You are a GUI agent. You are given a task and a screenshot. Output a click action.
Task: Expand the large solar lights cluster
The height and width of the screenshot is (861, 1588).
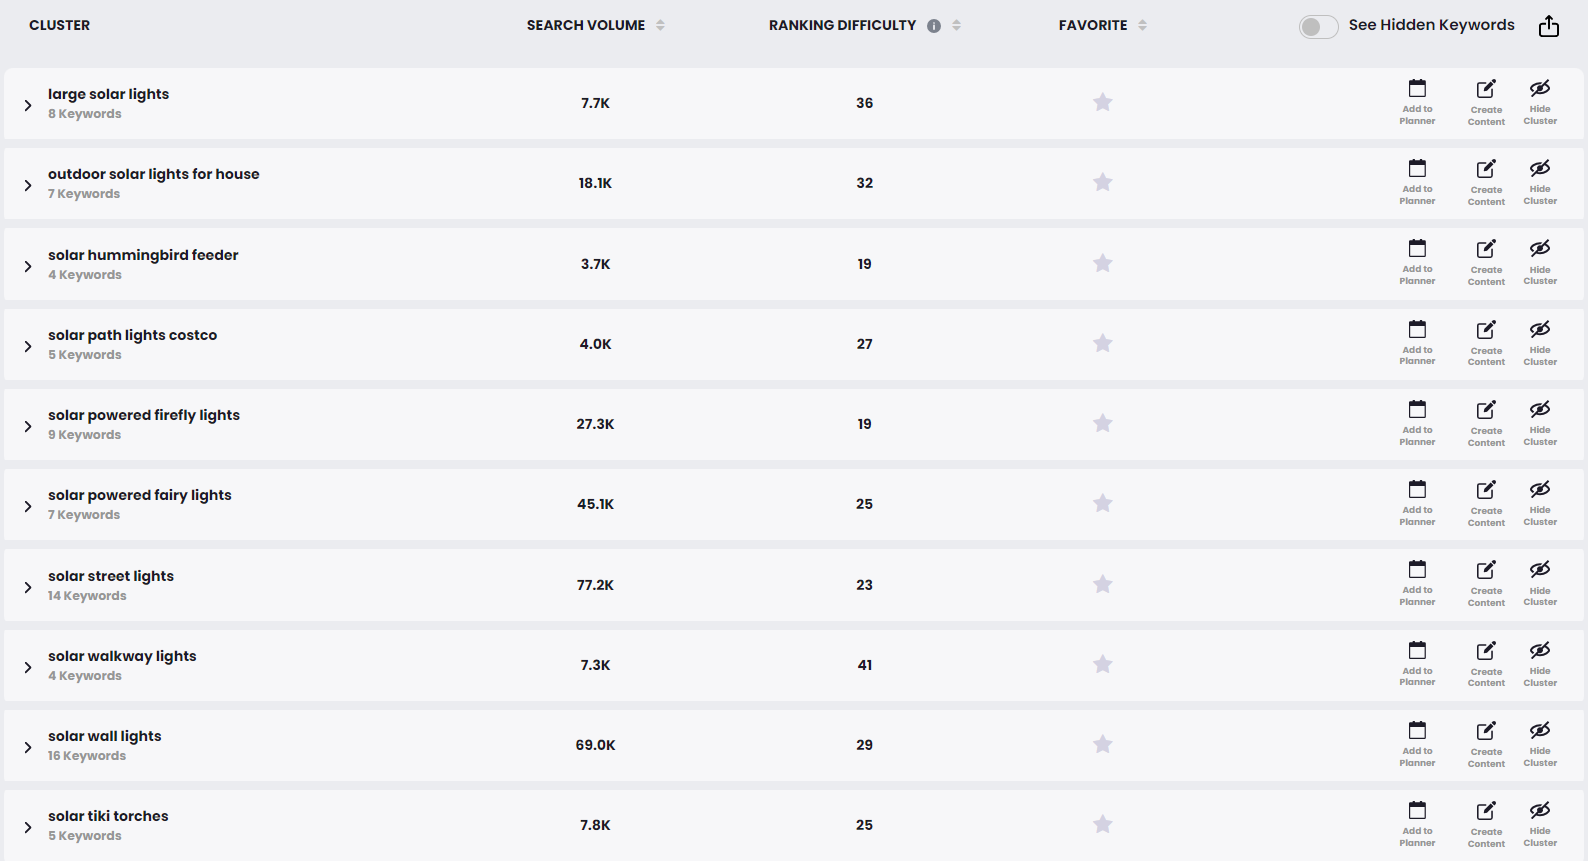point(28,105)
